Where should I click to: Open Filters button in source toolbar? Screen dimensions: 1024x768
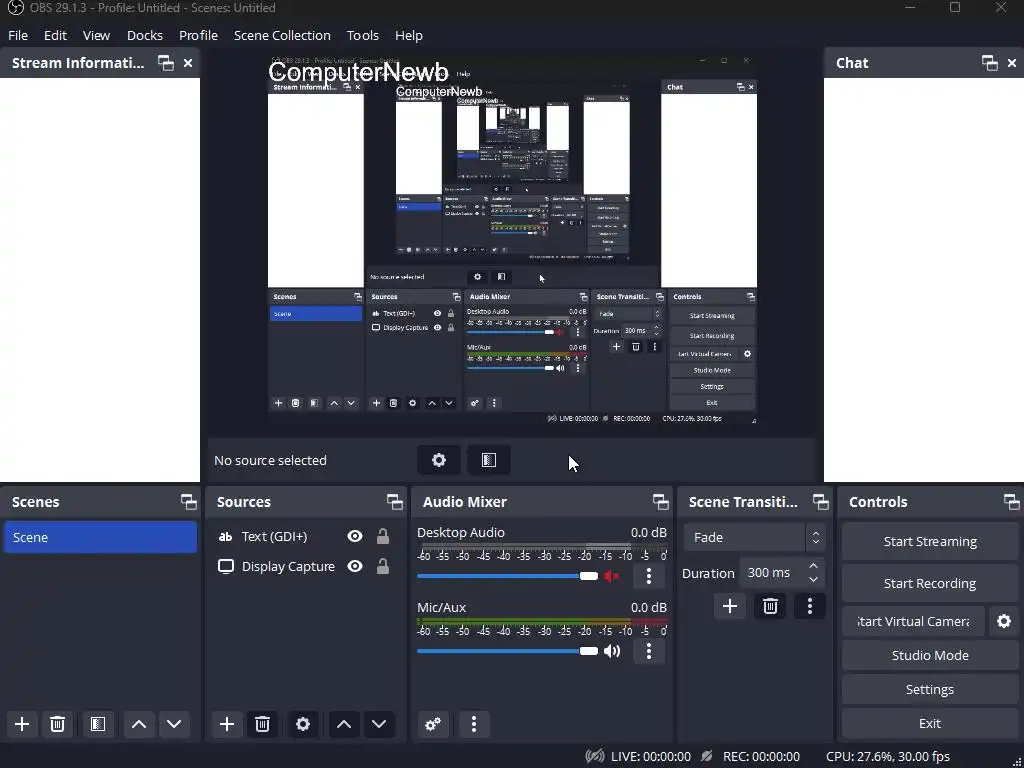point(488,460)
